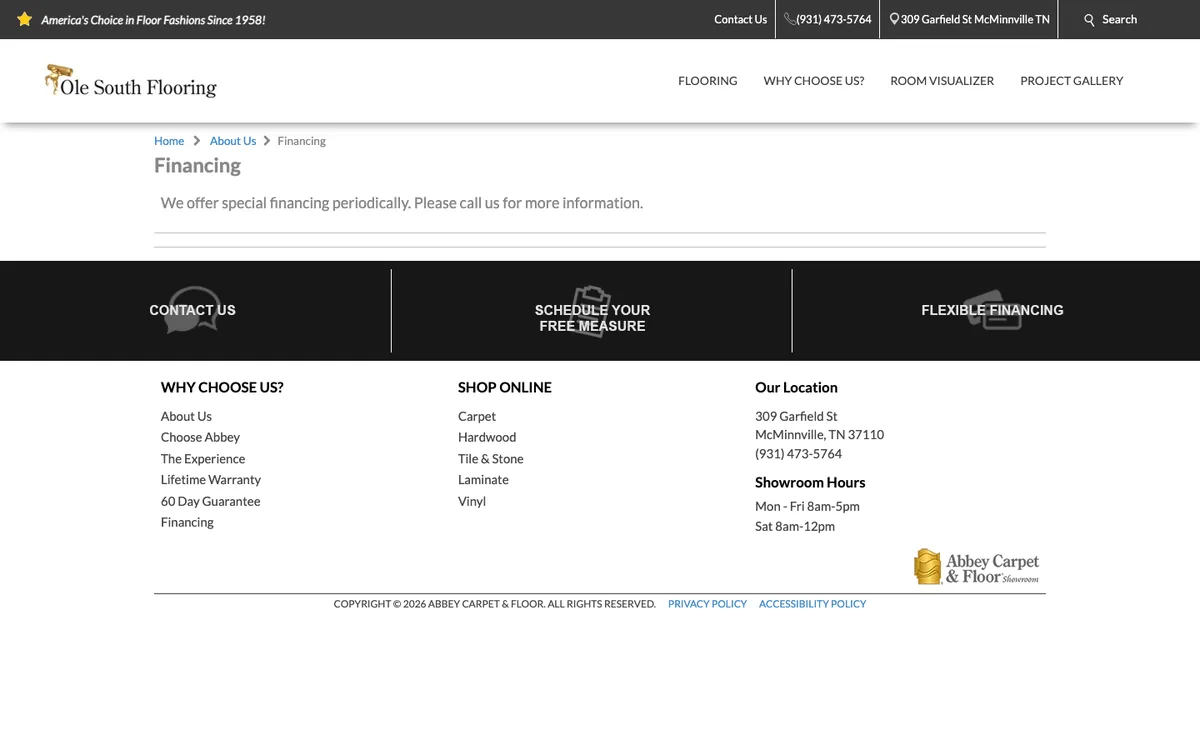This screenshot has width=1200, height=750.
Task: Click the CONTACT US banner with chat bubbles
Action: coord(192,310)
